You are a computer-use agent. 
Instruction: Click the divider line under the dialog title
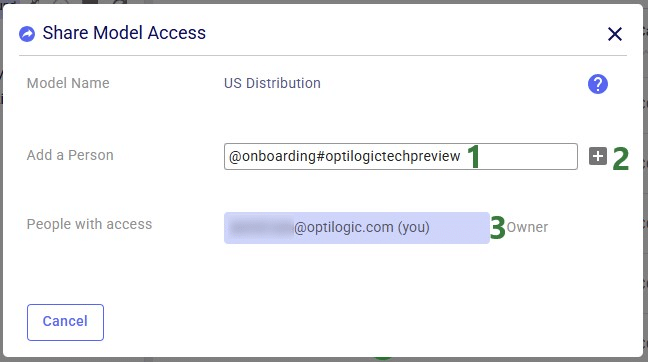pyautogui.click(x=323, y=55)
